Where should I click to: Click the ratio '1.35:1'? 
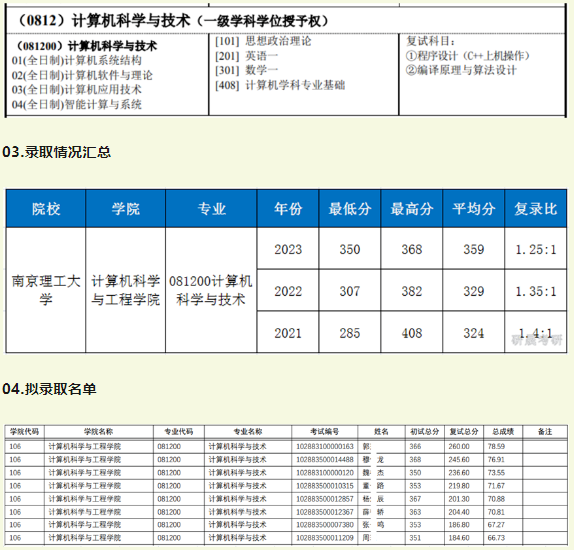coord(536,291)
